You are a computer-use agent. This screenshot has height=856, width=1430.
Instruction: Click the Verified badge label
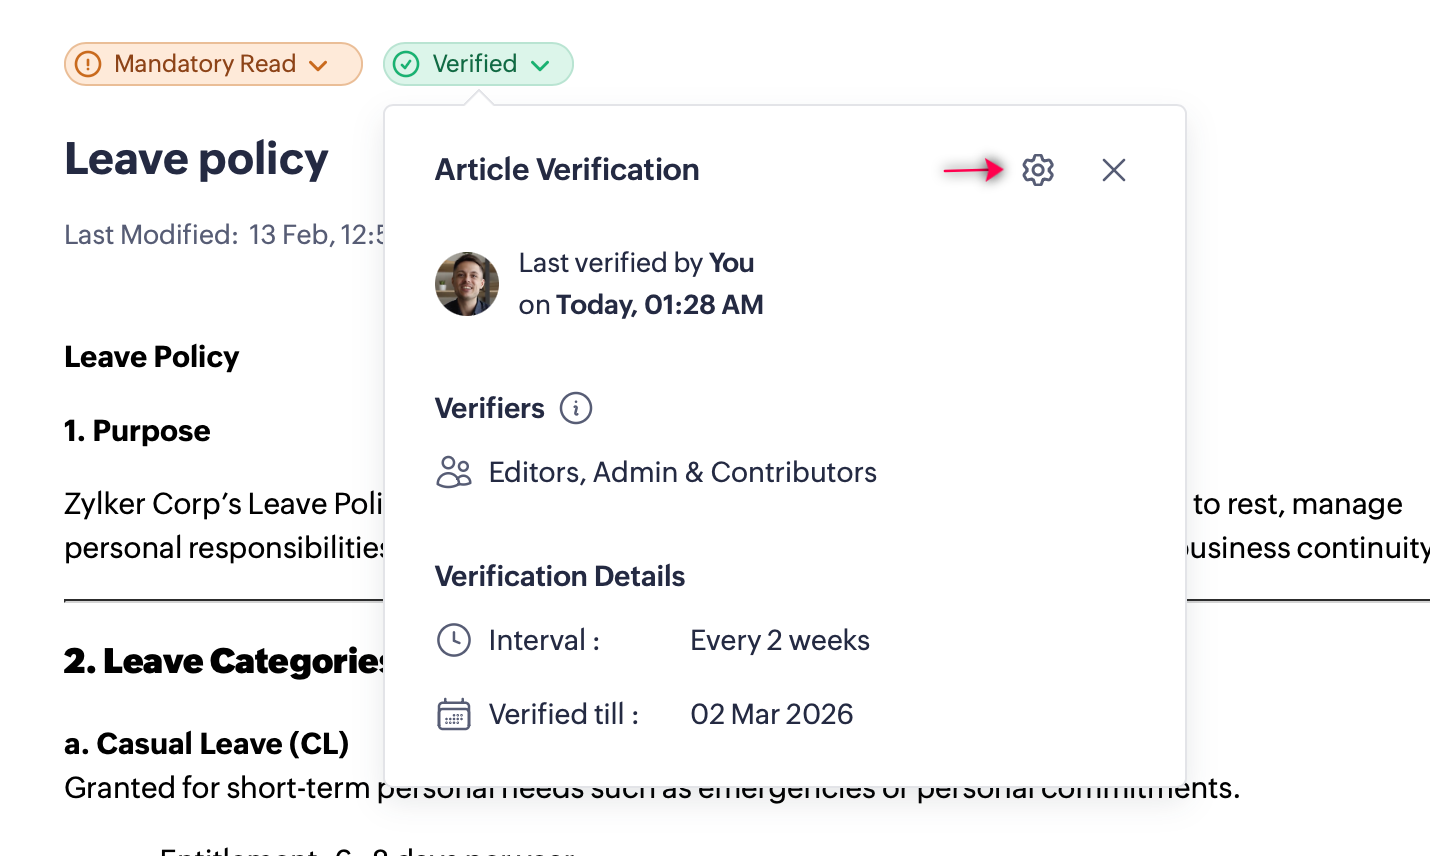coord(475,64)
